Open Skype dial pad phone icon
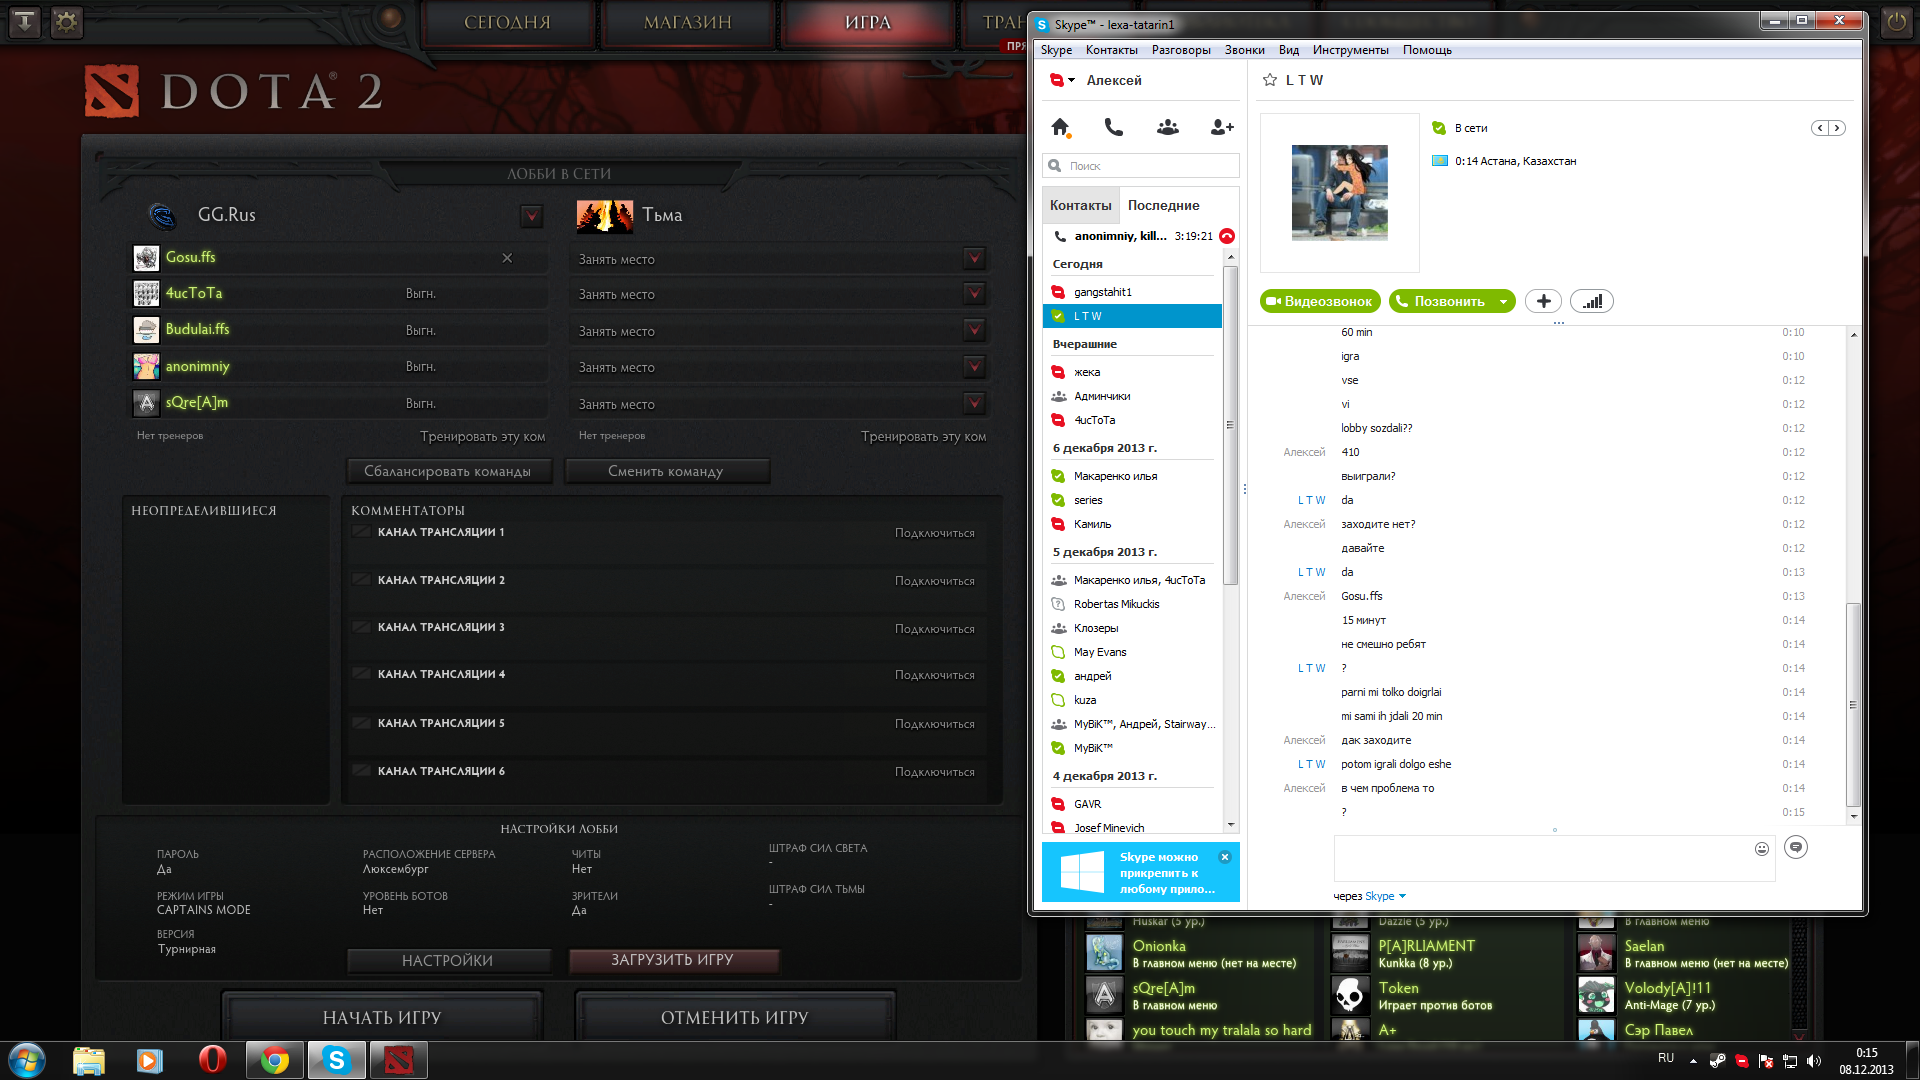This screenshot has width=1920, height=1080. pyautogui.click(x=1113, y=127)
